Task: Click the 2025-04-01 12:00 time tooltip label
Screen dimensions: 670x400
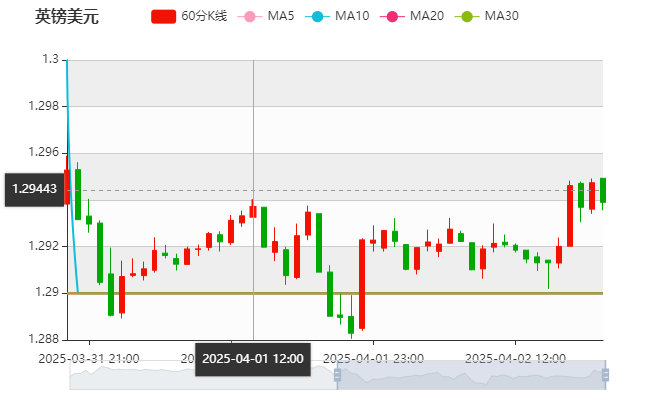Action: coord(253,358)
